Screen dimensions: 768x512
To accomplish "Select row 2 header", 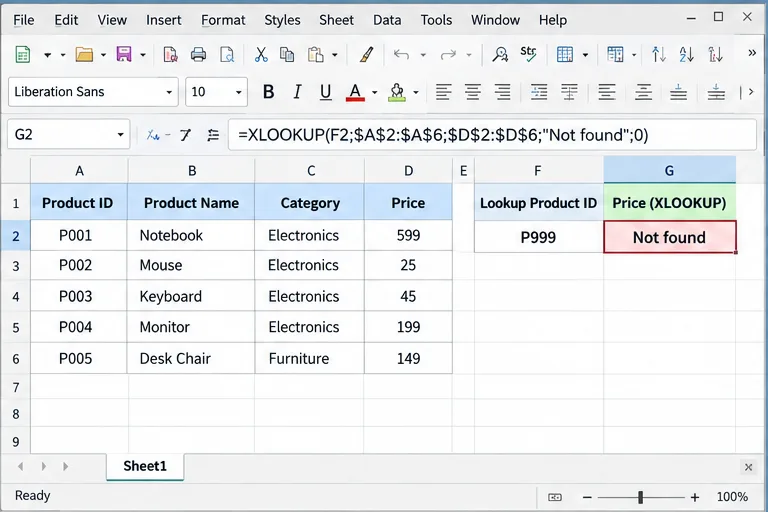I will coord(16,236).
